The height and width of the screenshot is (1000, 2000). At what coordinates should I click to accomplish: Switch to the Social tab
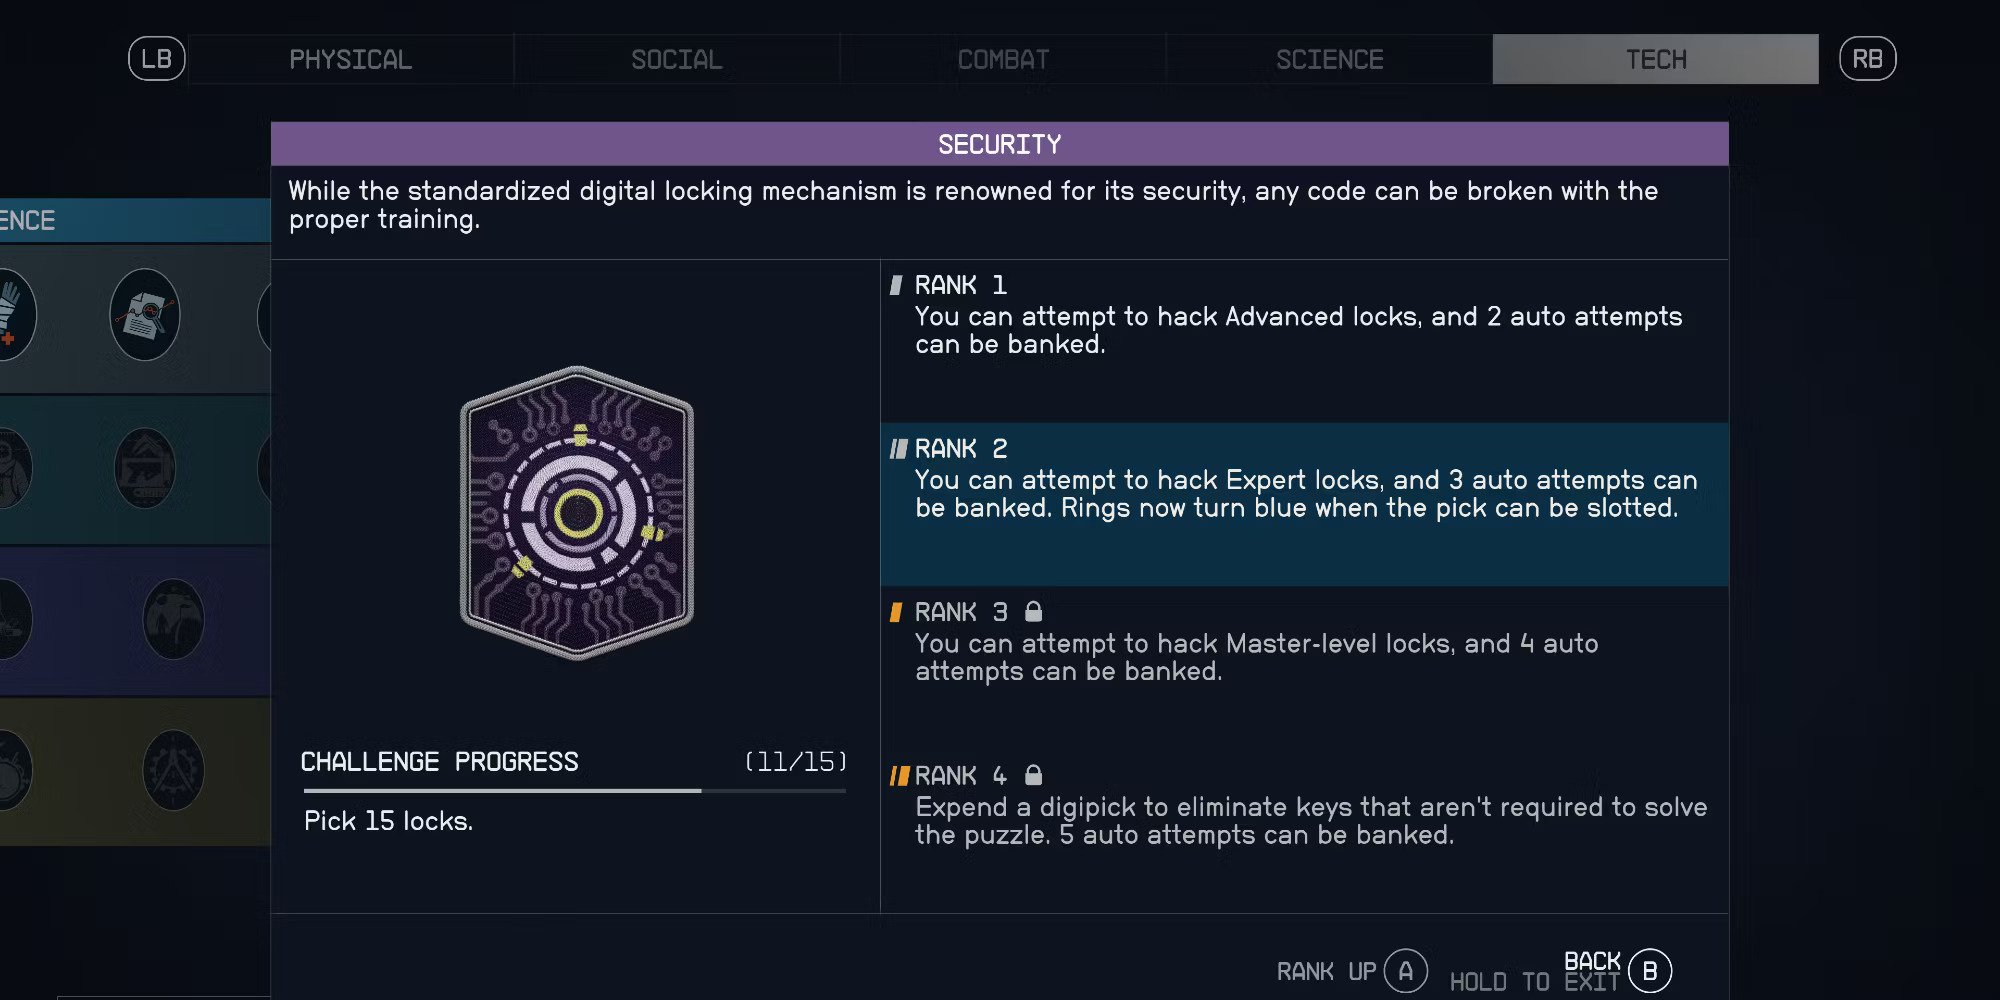click(676, 59)
